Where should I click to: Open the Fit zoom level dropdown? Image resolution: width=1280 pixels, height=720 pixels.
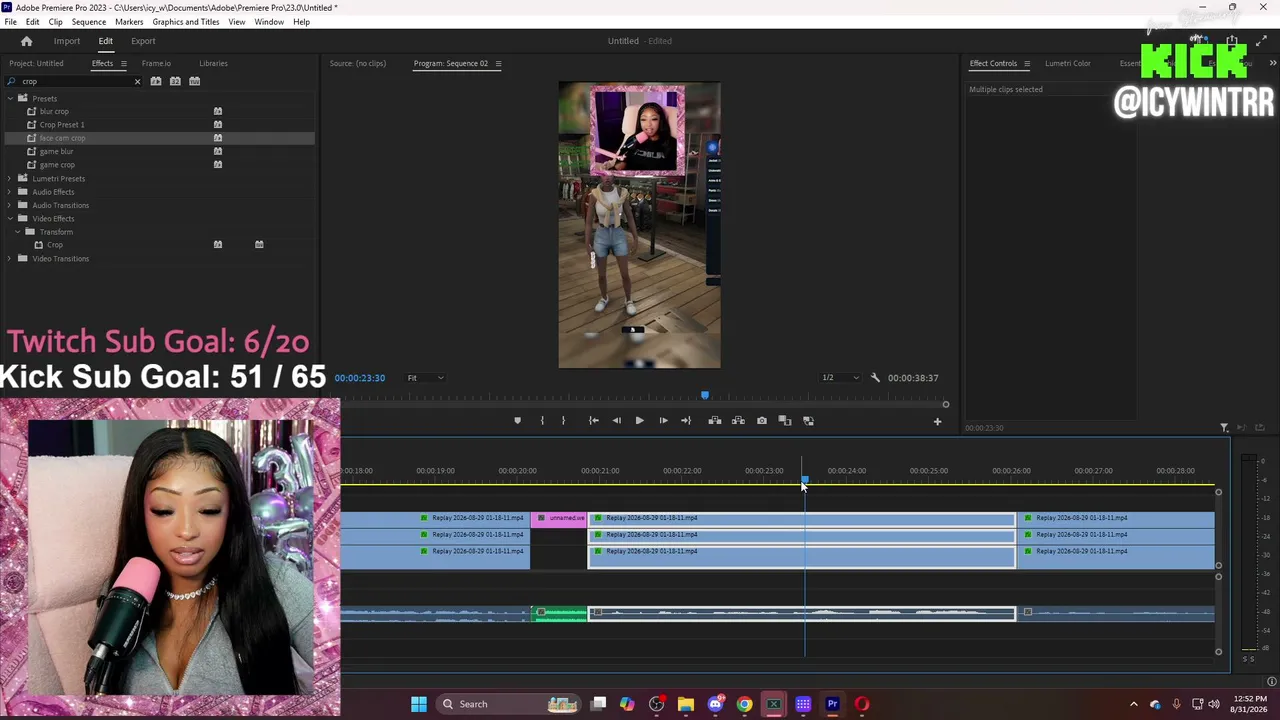(425, 378)
